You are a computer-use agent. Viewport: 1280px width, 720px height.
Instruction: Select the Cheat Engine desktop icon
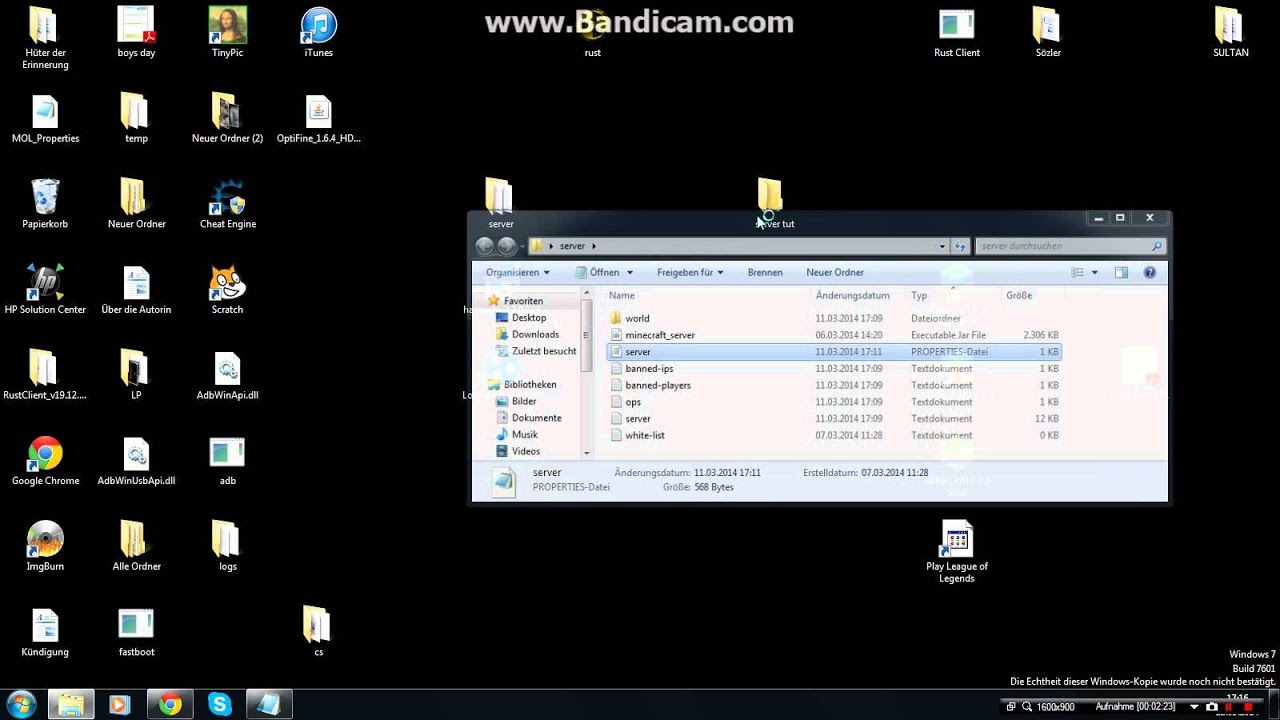click(x=228, y=204)
